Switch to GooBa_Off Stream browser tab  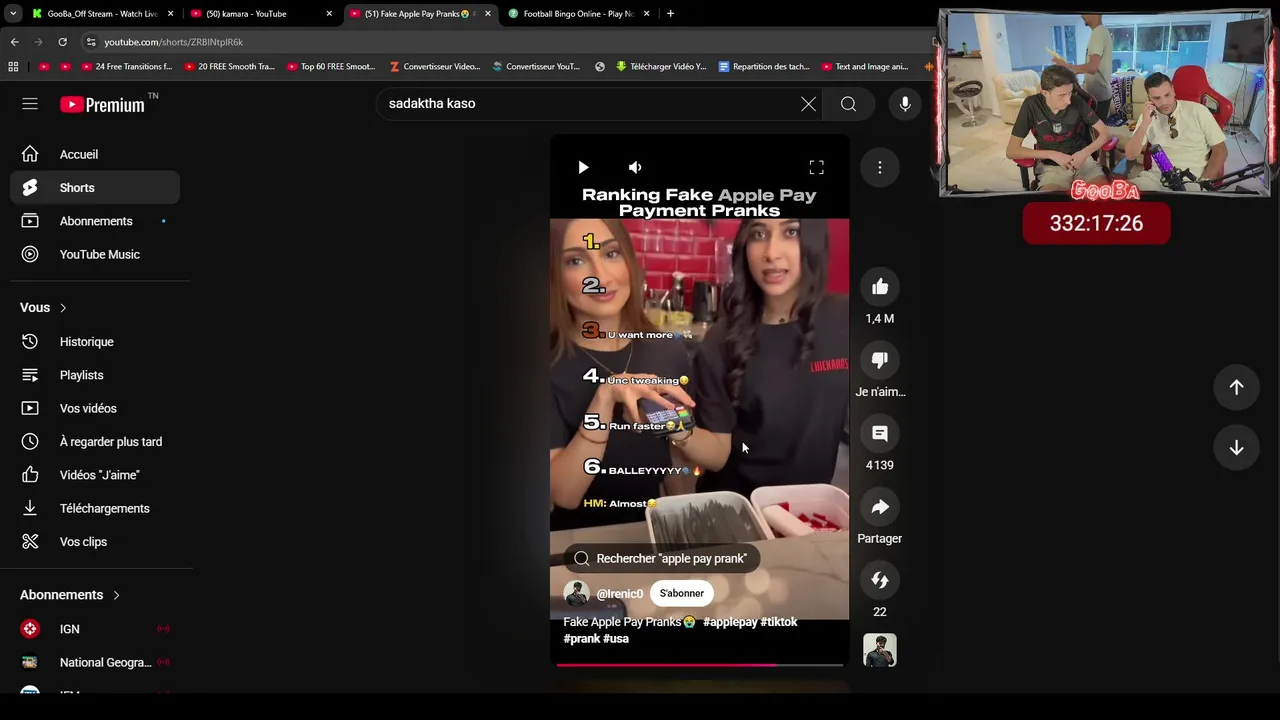pyautogui.click(x=101, y=14)
